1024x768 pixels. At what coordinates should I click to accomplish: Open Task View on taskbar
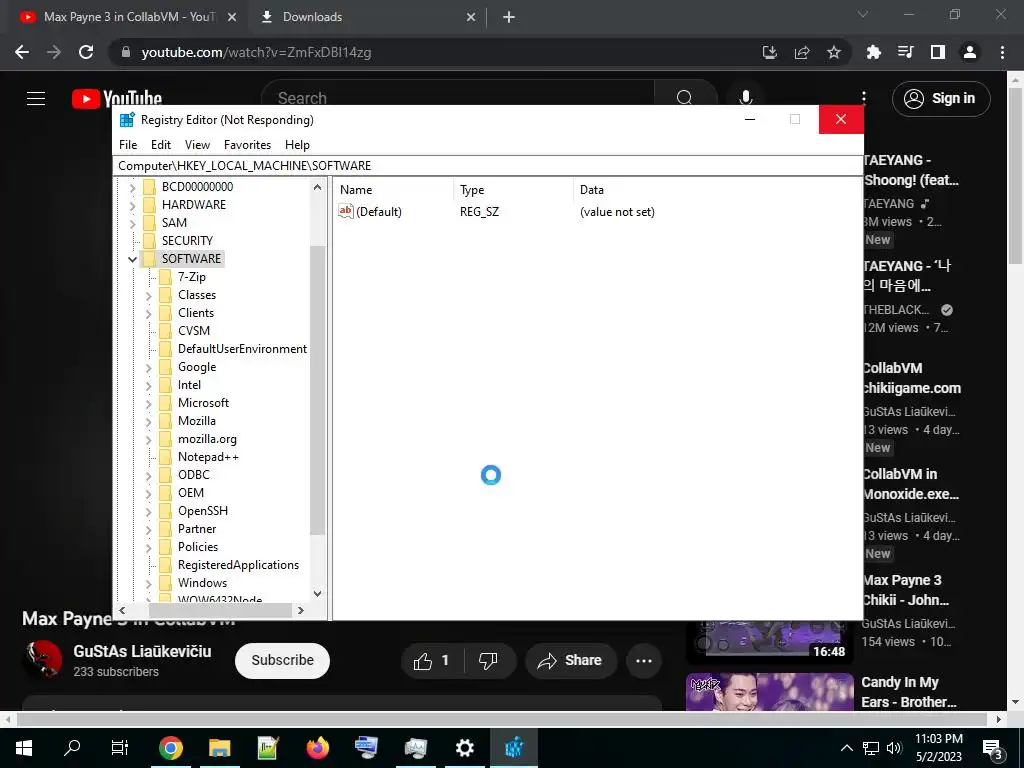[120, 748]
